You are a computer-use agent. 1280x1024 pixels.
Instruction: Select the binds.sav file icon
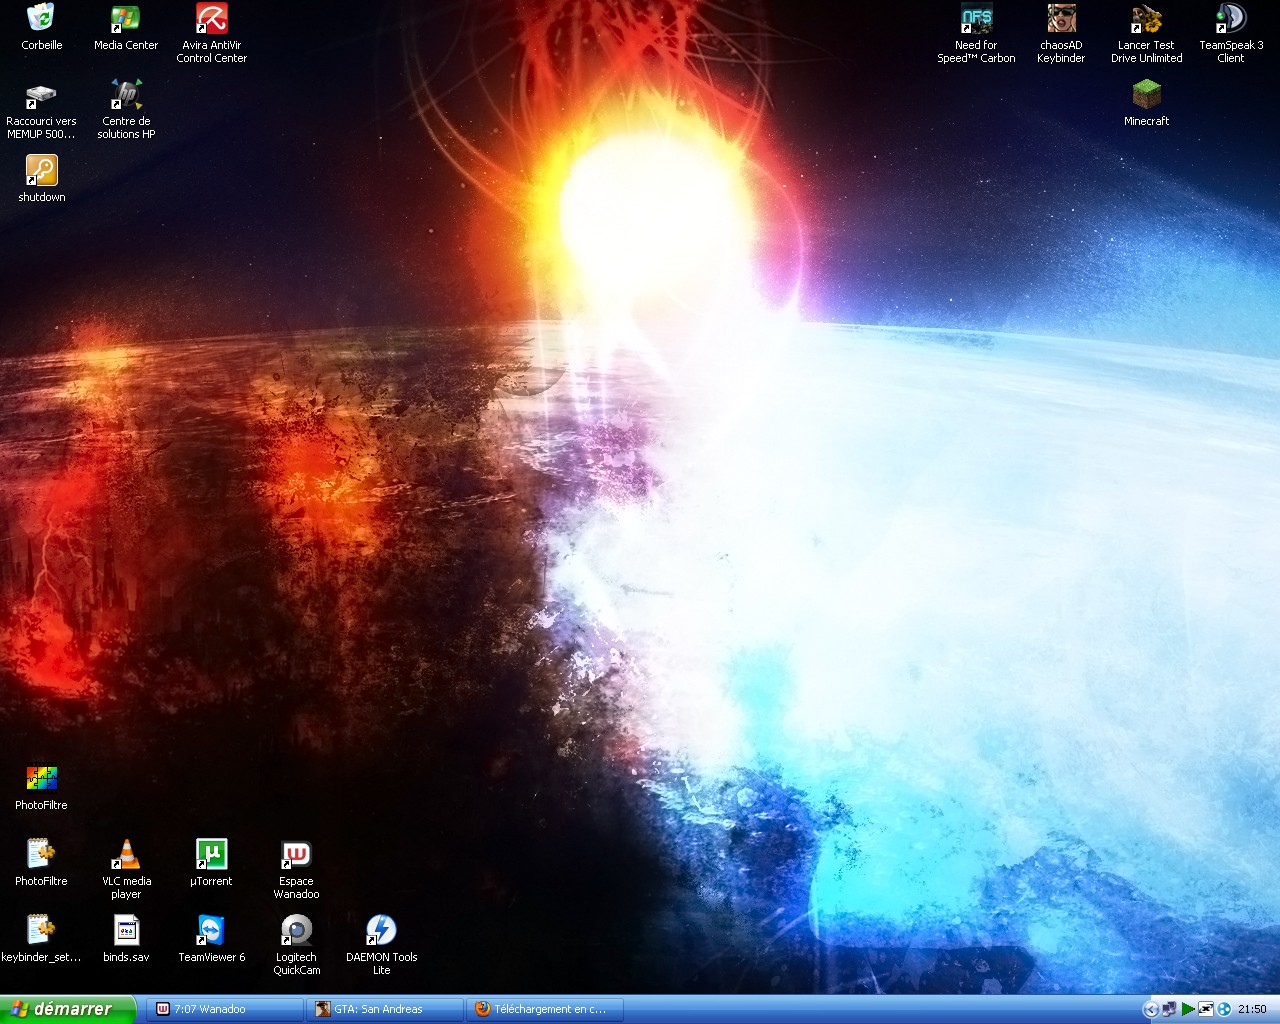click(x=126, y=939)
